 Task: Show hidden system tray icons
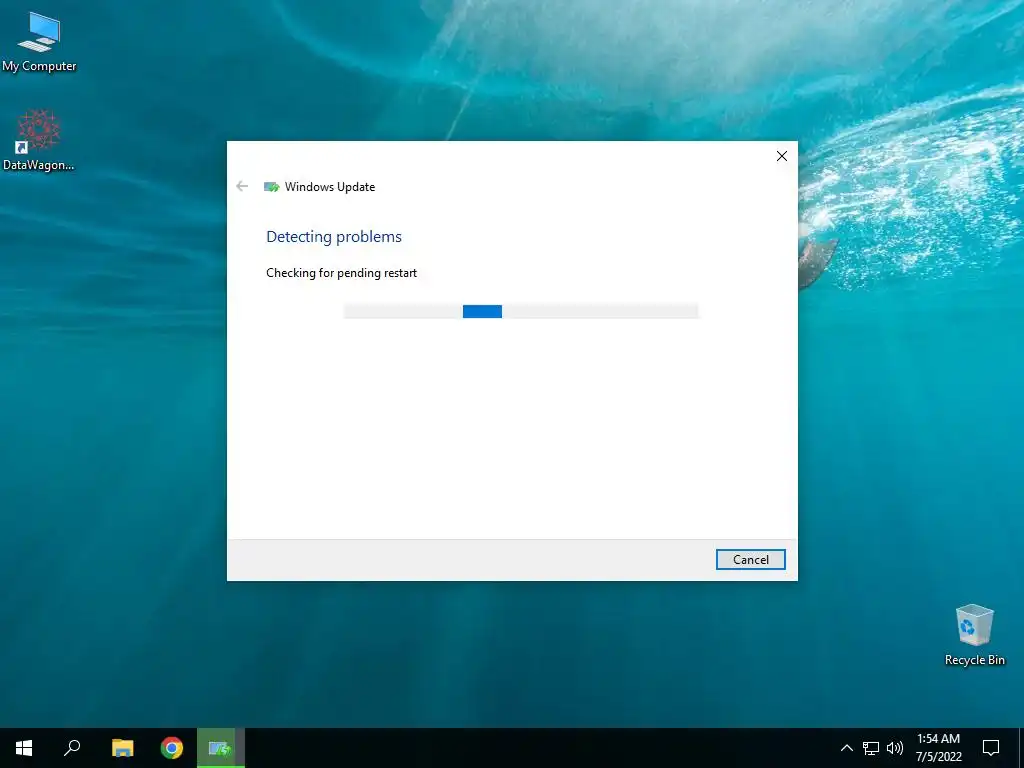(x=846, y=748)
